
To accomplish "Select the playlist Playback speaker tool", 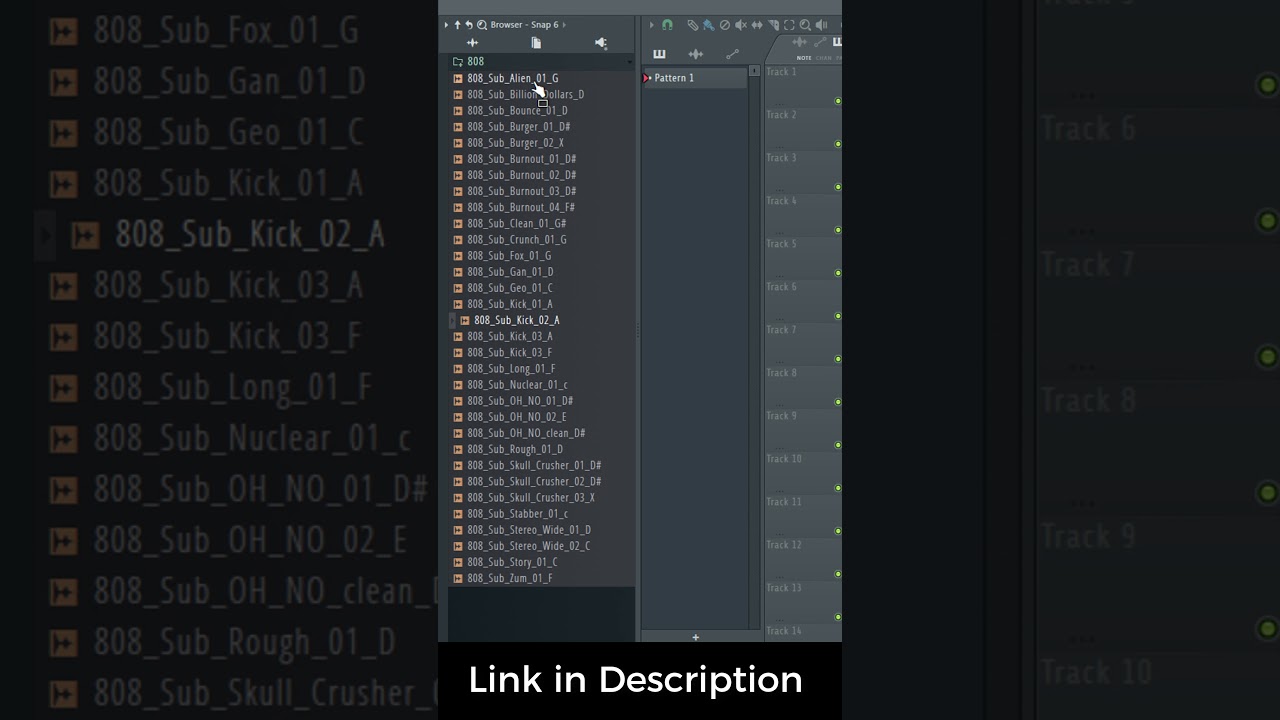I will pyautogui.click(x=821, y=25).
